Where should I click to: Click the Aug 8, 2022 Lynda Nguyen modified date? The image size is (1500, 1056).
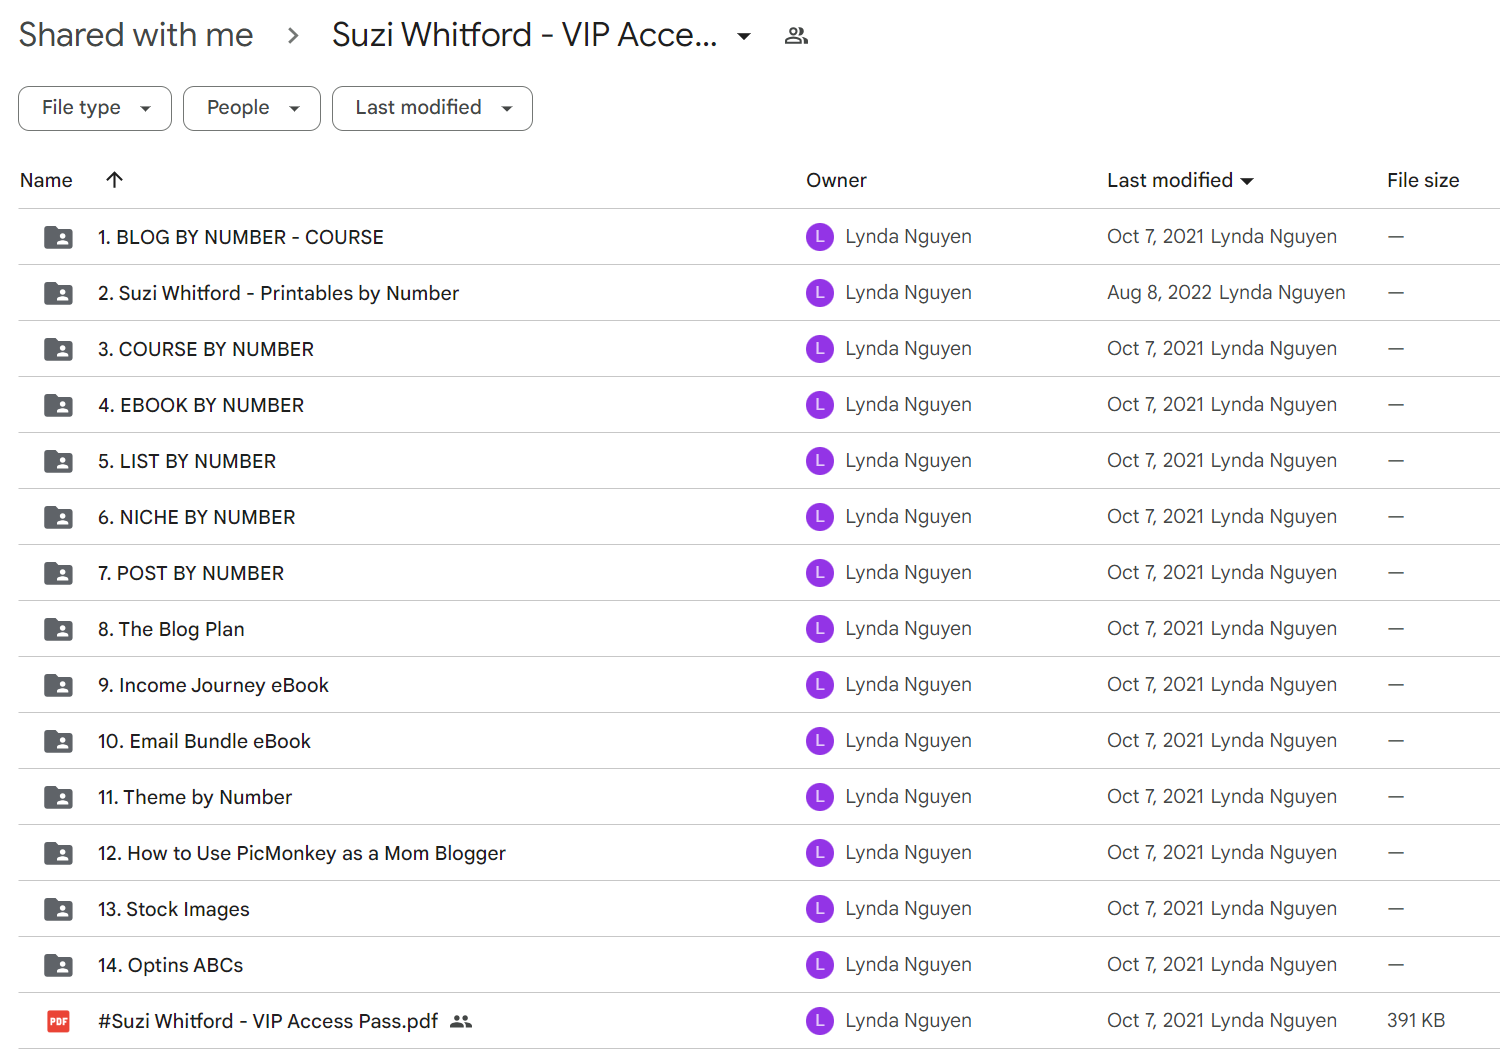1226,293
